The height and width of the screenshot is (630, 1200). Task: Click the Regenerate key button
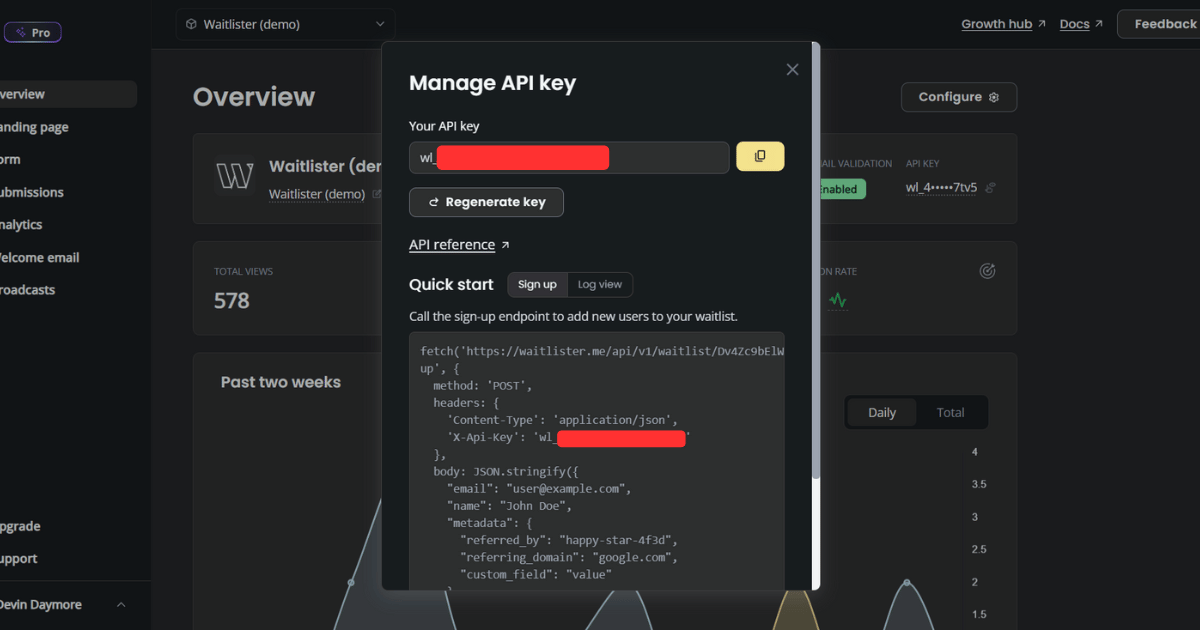click(486, 202)
